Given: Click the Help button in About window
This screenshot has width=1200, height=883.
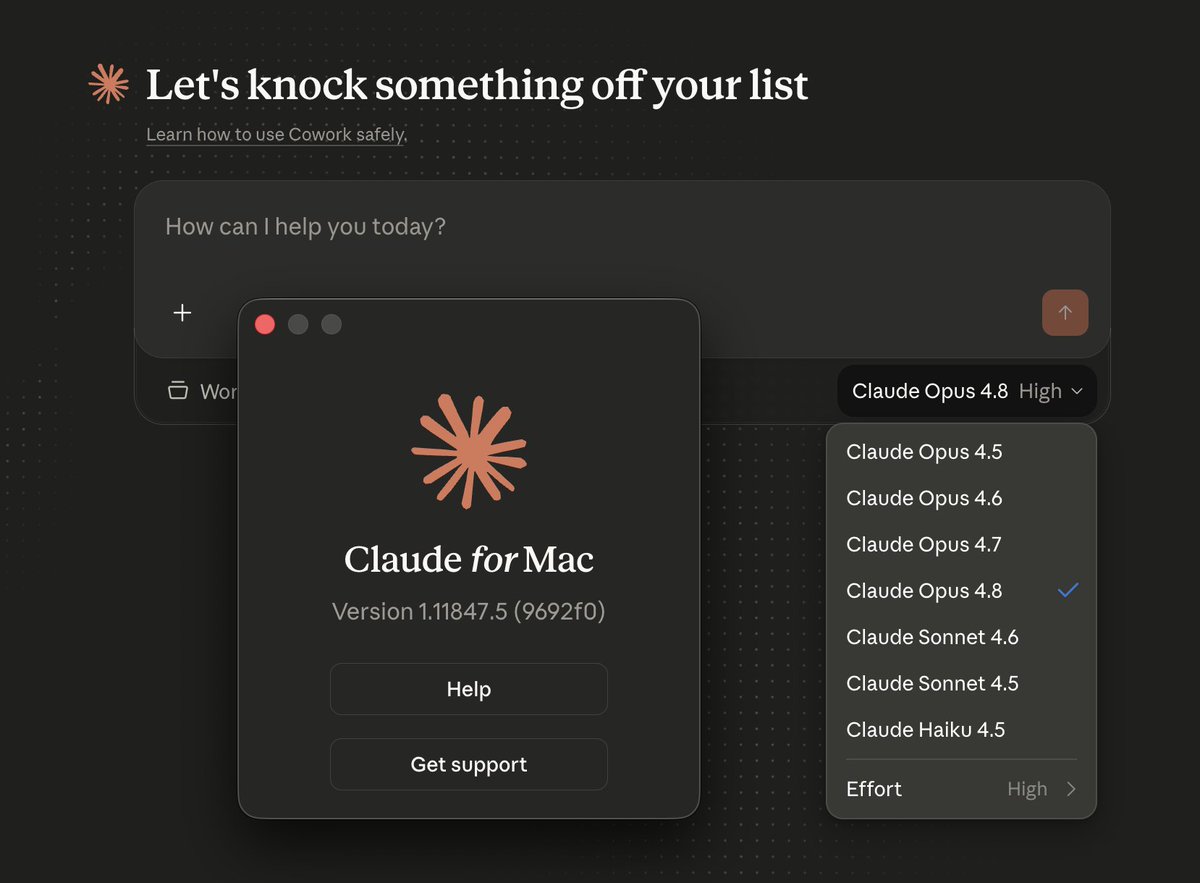Looking at the screenshot, I should [x=469, y=689].
